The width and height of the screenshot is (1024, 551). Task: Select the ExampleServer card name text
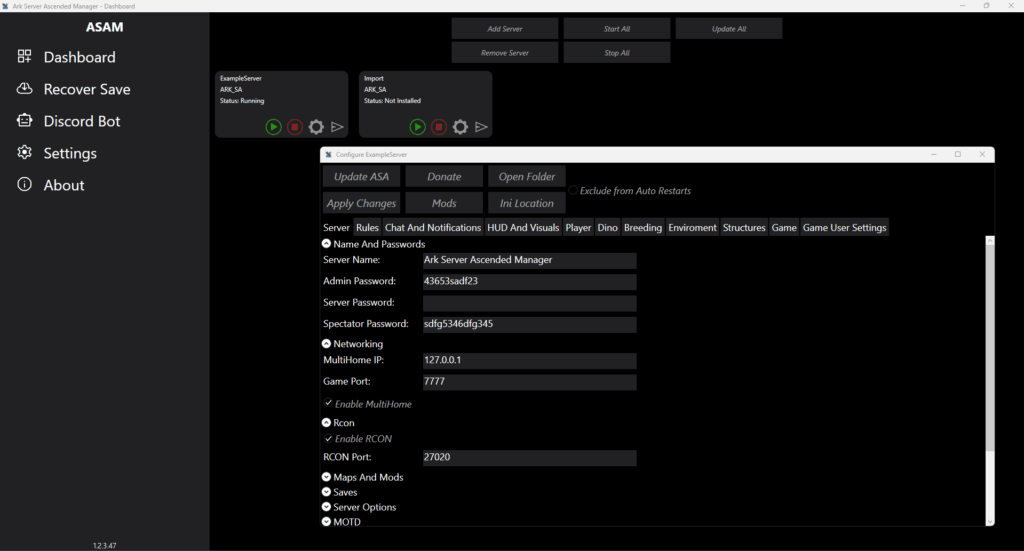(241, 78)
